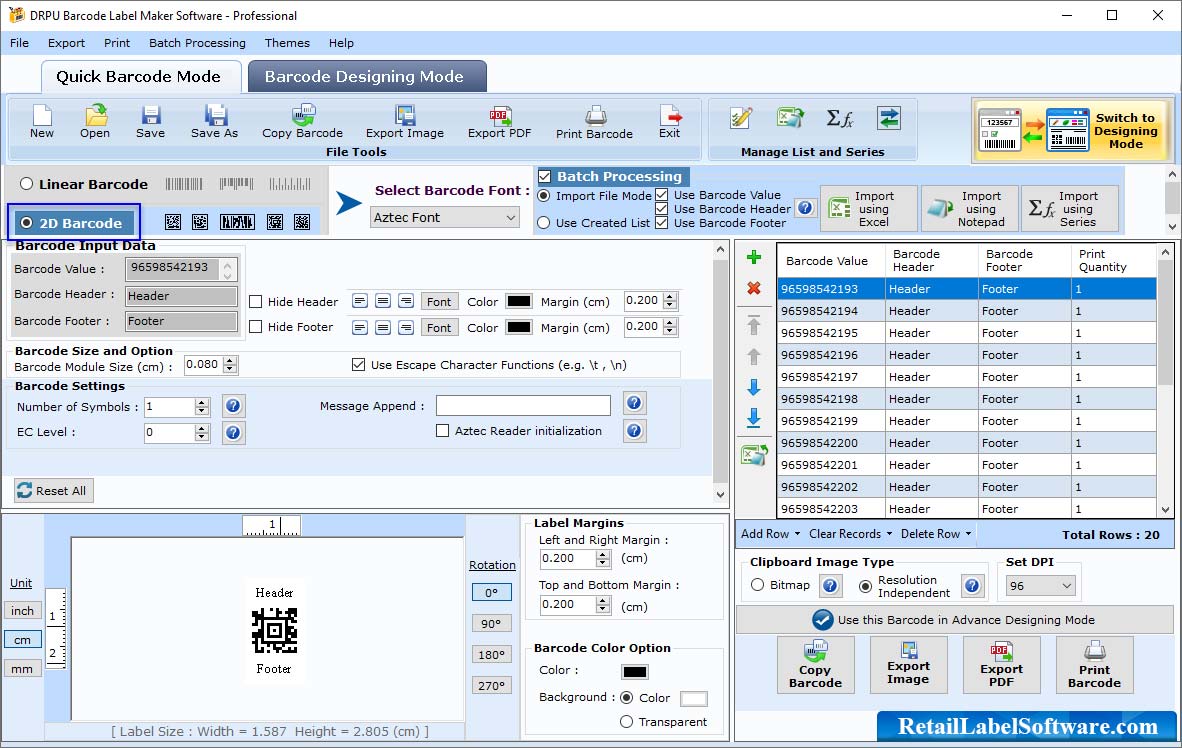
Task: Open the Themes menu
Action: coord(287,43)
